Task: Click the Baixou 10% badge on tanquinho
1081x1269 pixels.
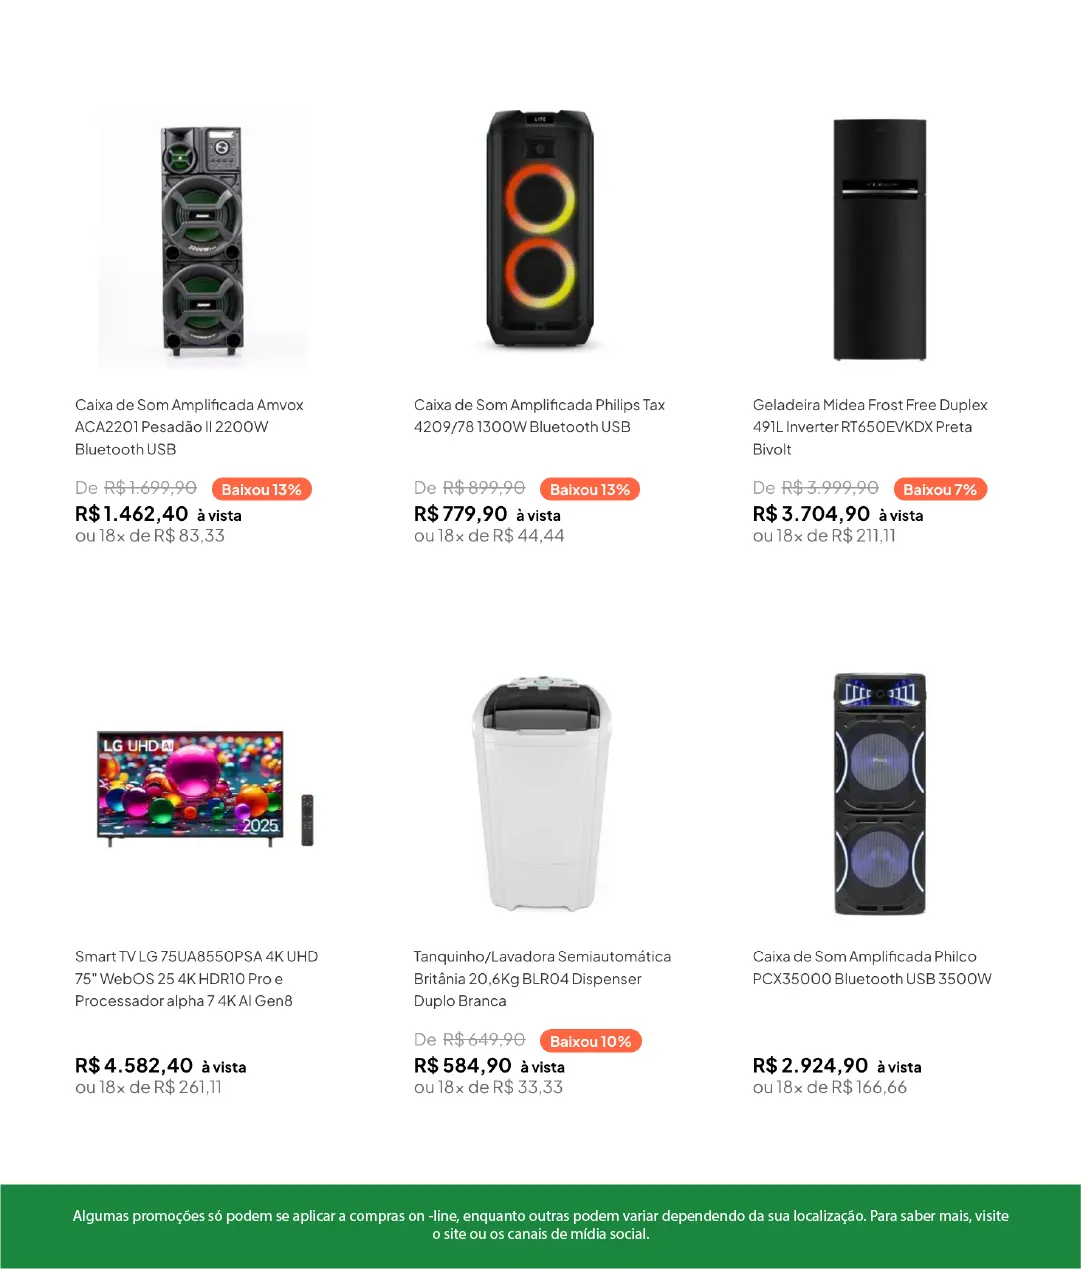Action: tap(590, 1042)
